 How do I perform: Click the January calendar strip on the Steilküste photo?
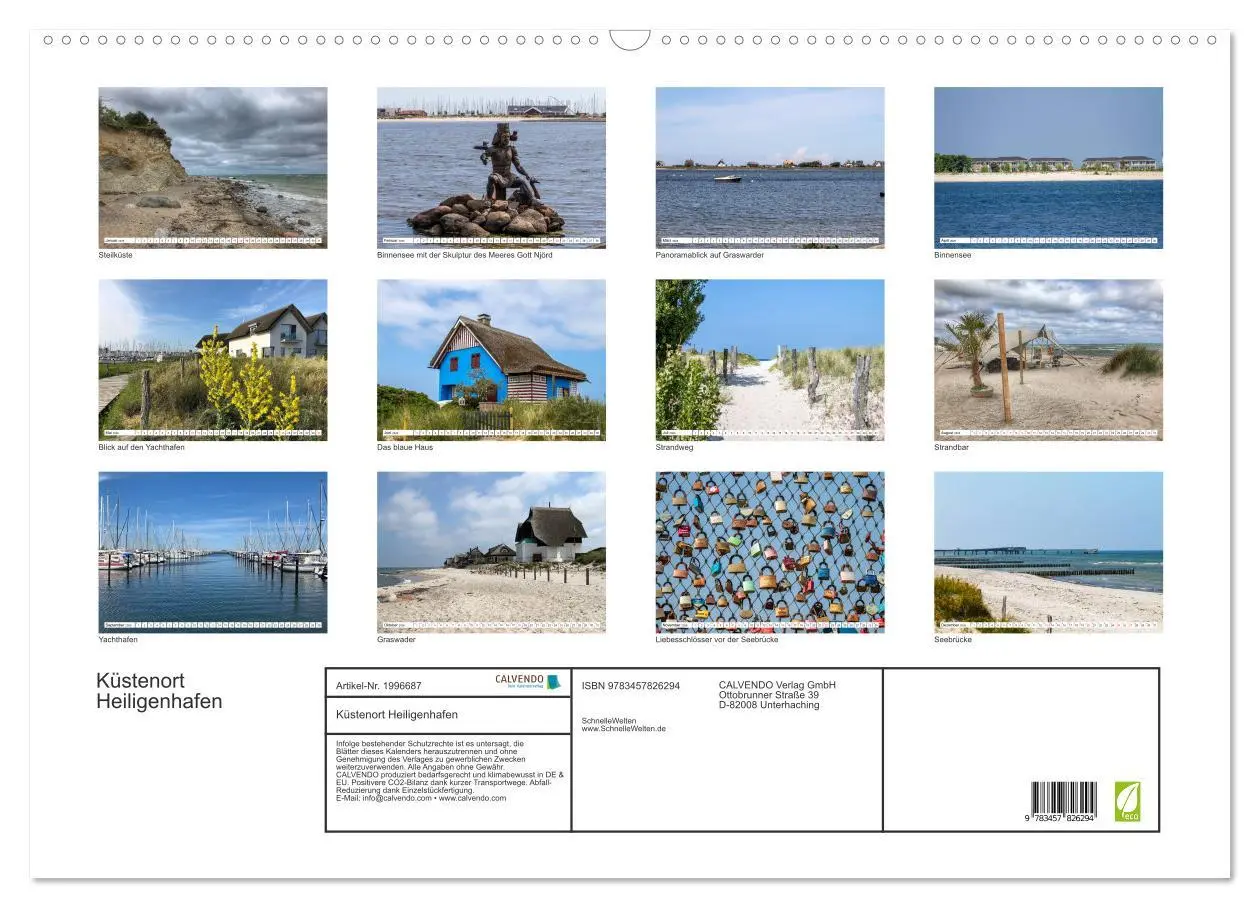tap(212, 241)
